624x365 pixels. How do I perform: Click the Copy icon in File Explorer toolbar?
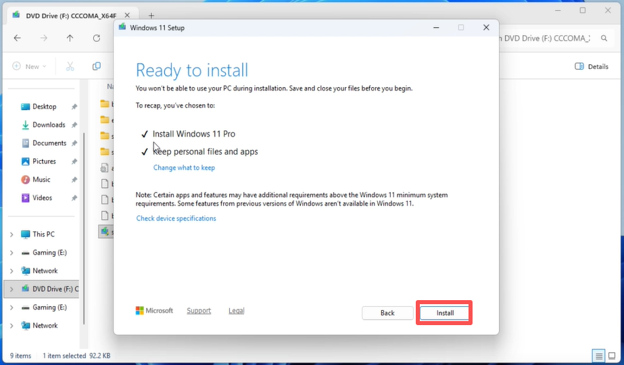[96, 66]
